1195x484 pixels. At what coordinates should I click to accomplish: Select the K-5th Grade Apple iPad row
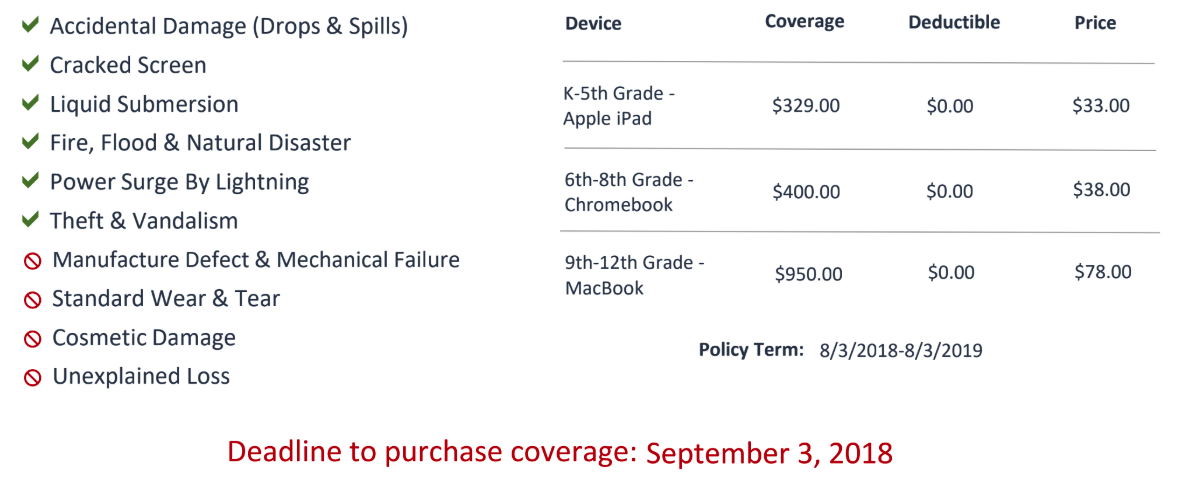coord(859,107)
